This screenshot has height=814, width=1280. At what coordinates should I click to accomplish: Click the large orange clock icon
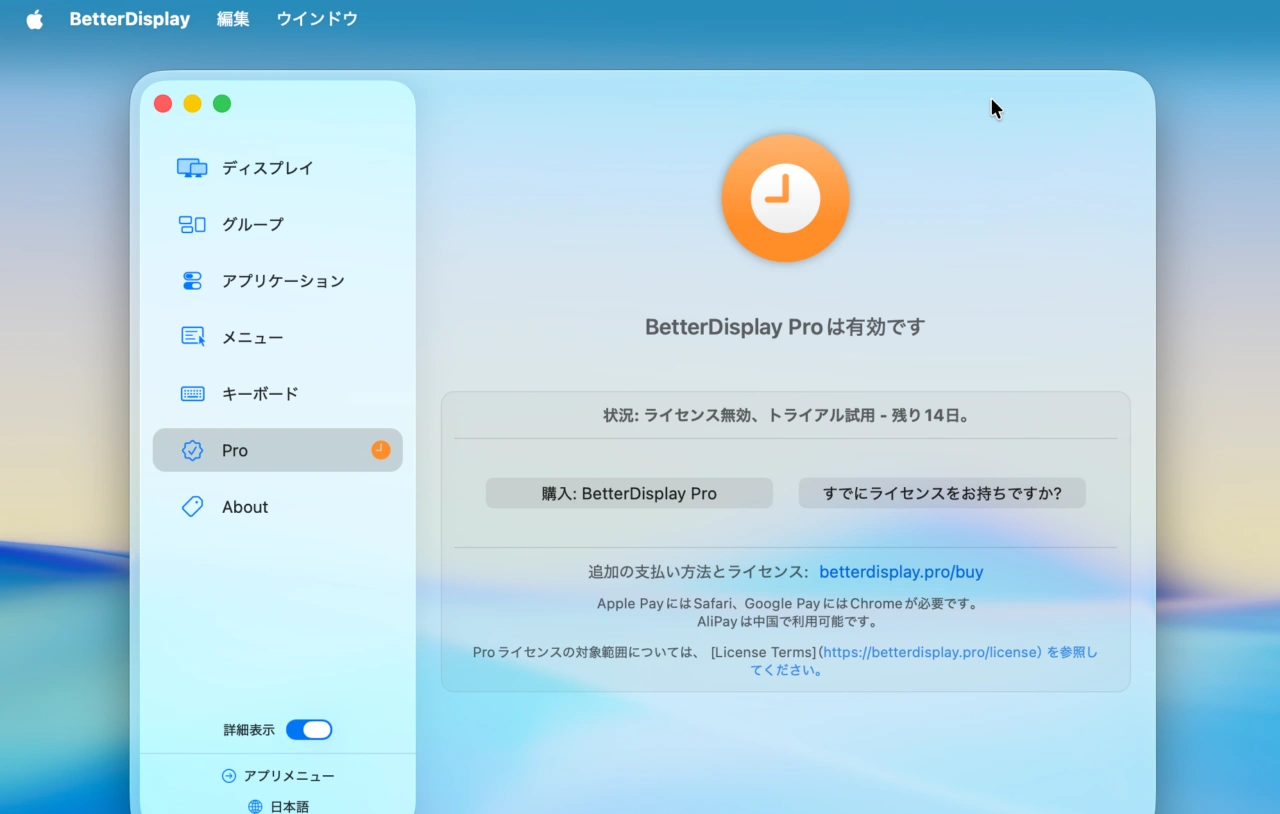click(x=785, y=198)
